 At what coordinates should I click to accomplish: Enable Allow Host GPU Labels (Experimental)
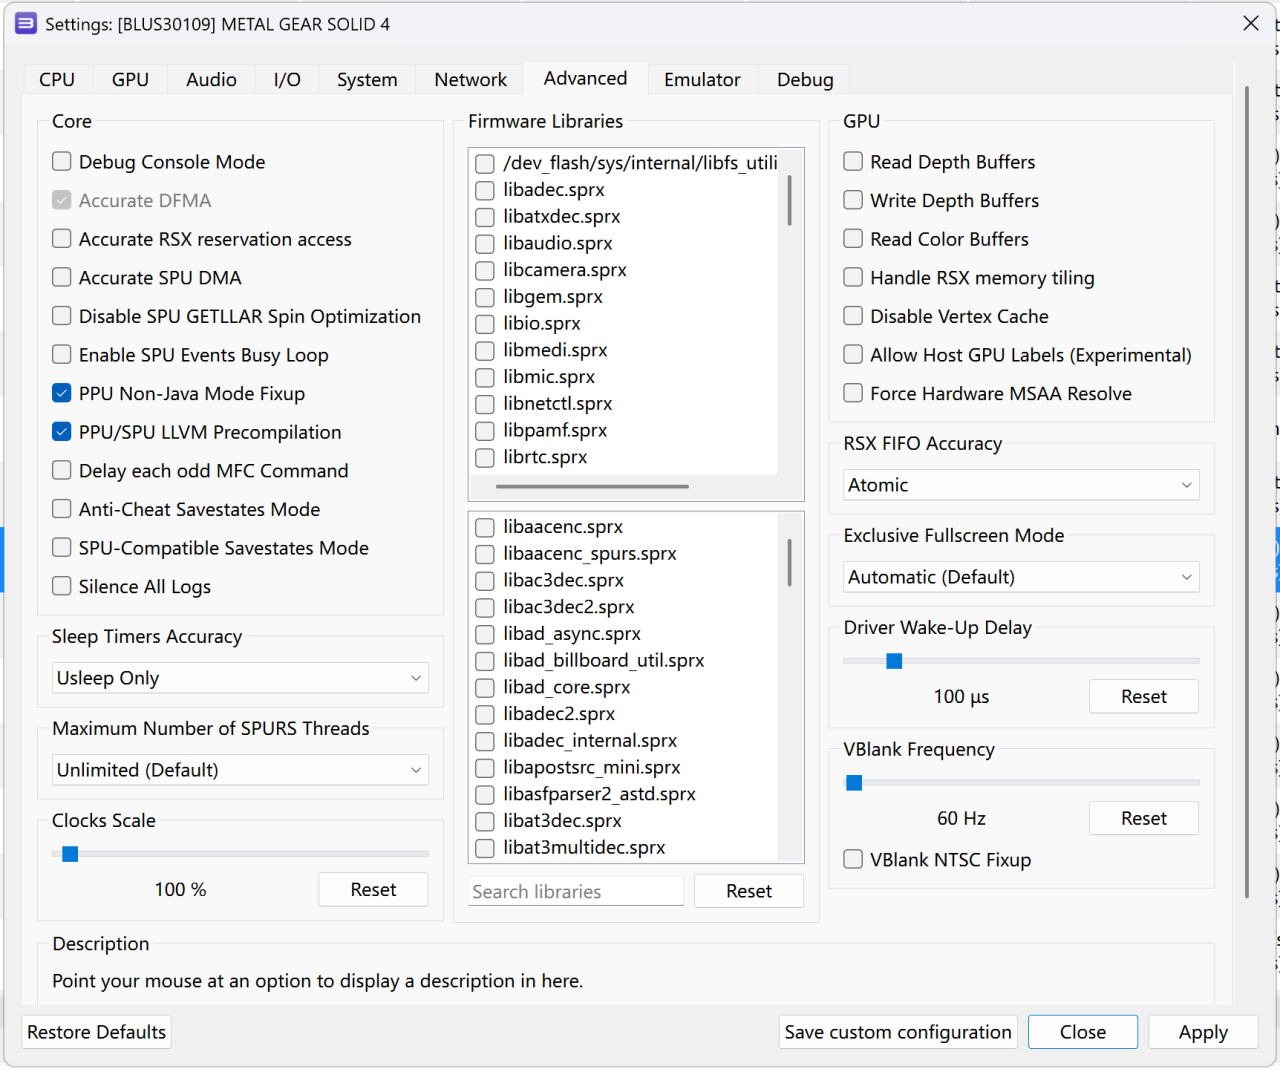pyautogui.click(x=853, y=355)
